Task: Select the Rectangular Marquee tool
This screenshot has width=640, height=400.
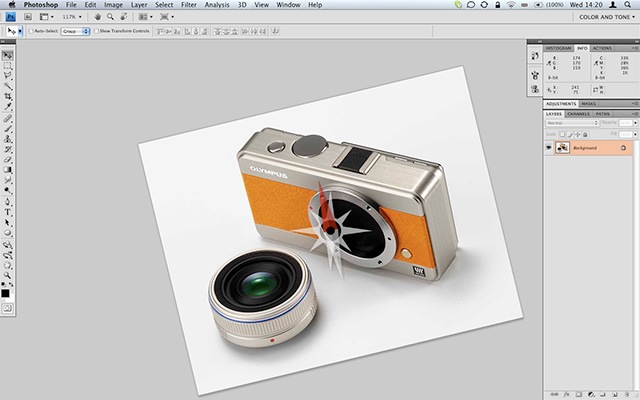Action: click(8, 66)
